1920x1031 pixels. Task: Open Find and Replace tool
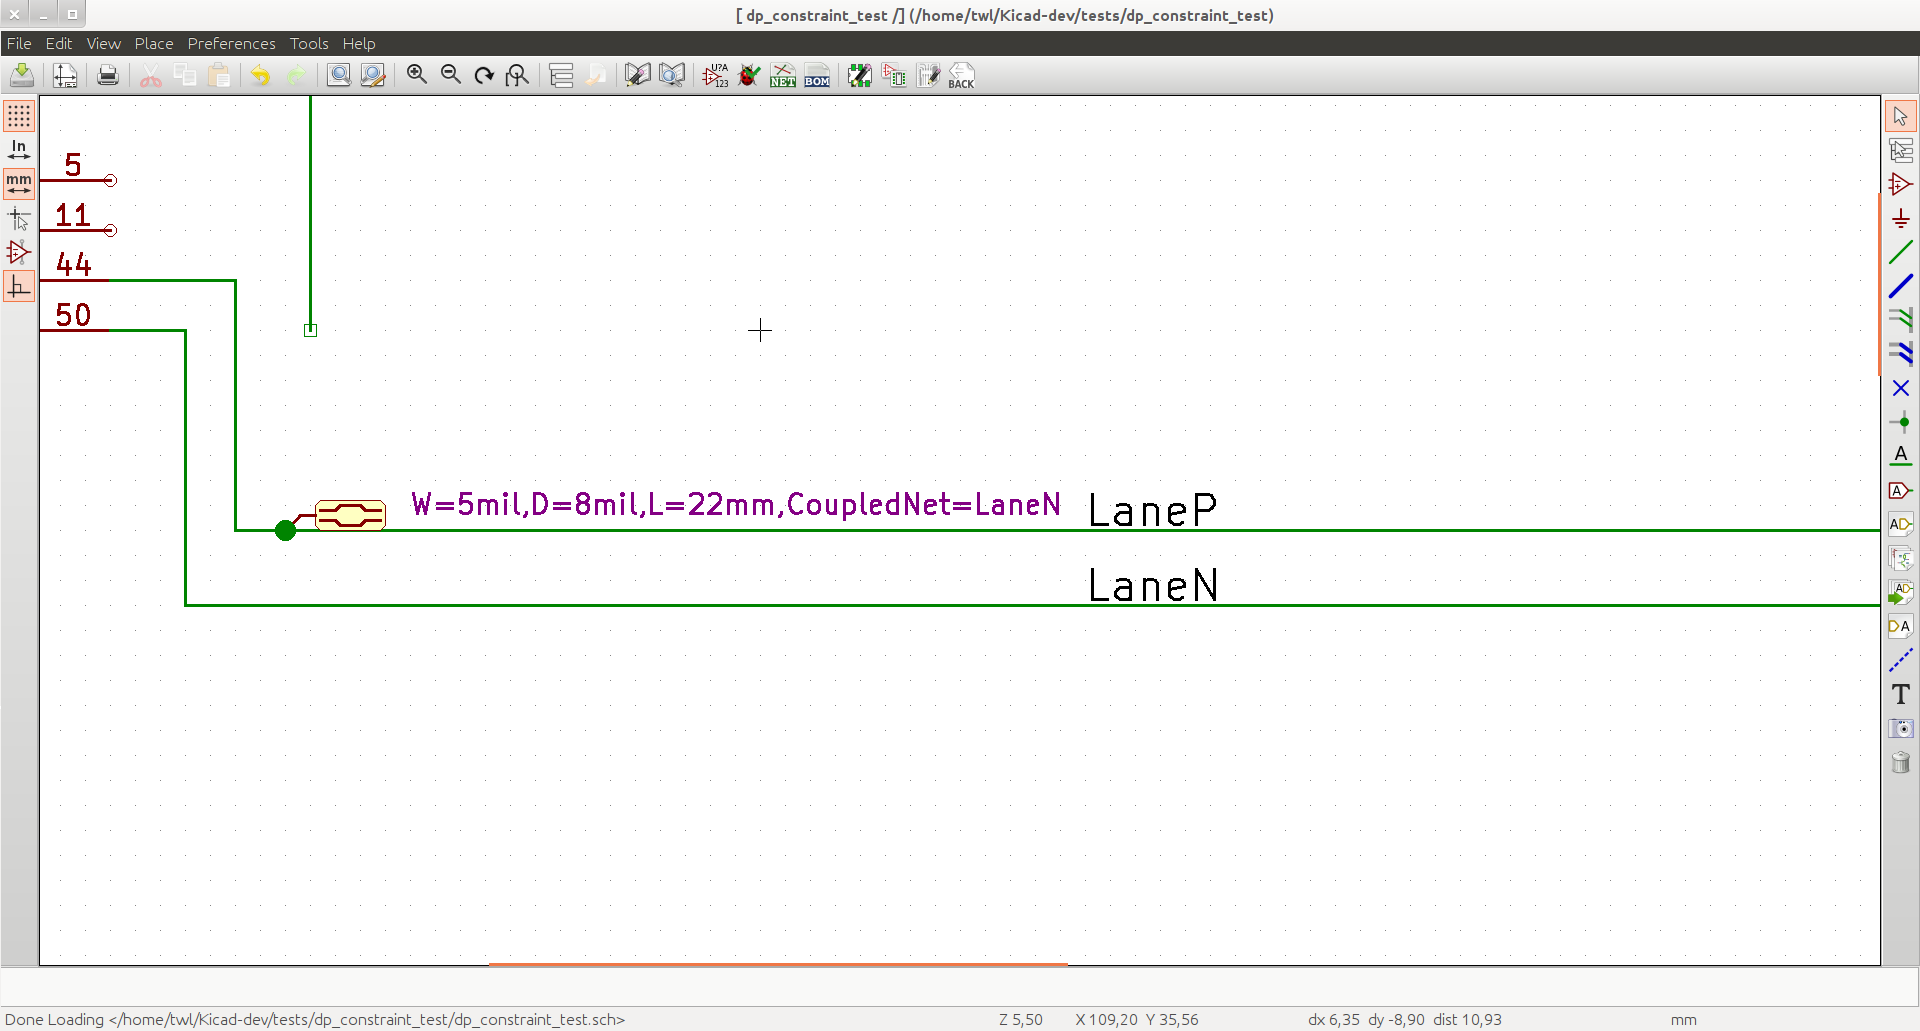pyautogui.click(x=373, y=75)
